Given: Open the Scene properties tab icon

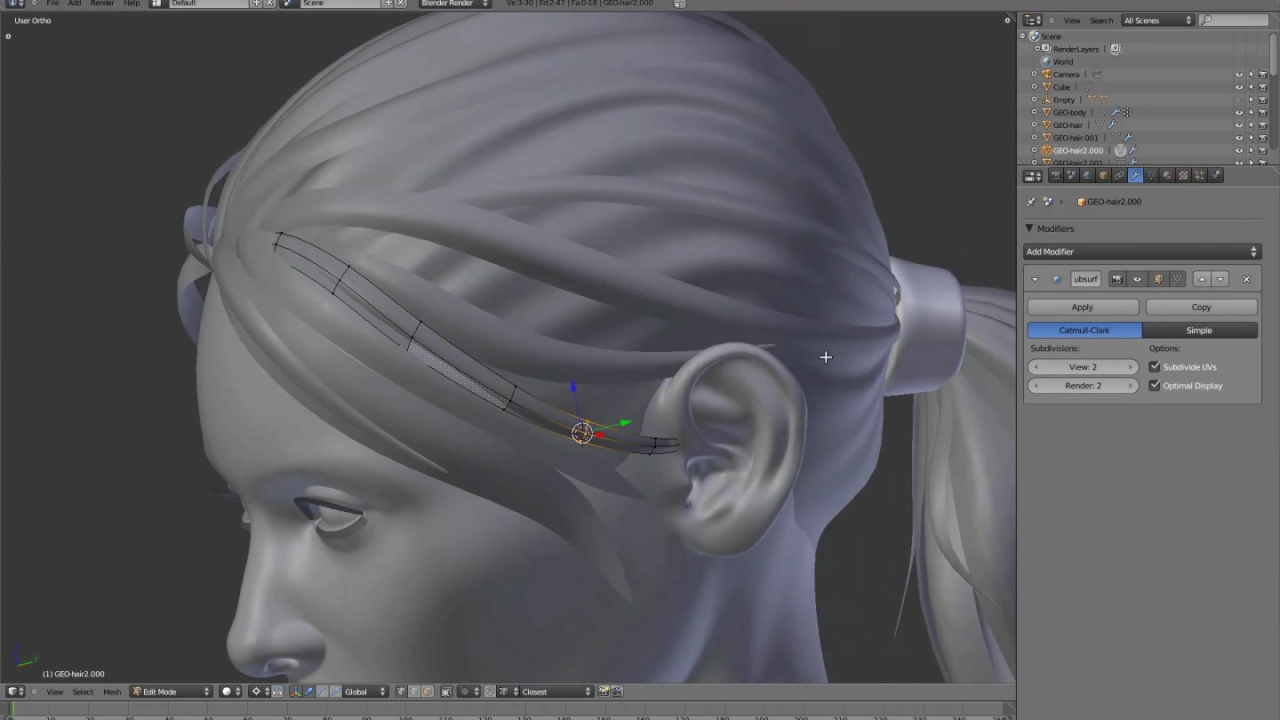Looking at the screenshot, I should tap(1071, 175).
